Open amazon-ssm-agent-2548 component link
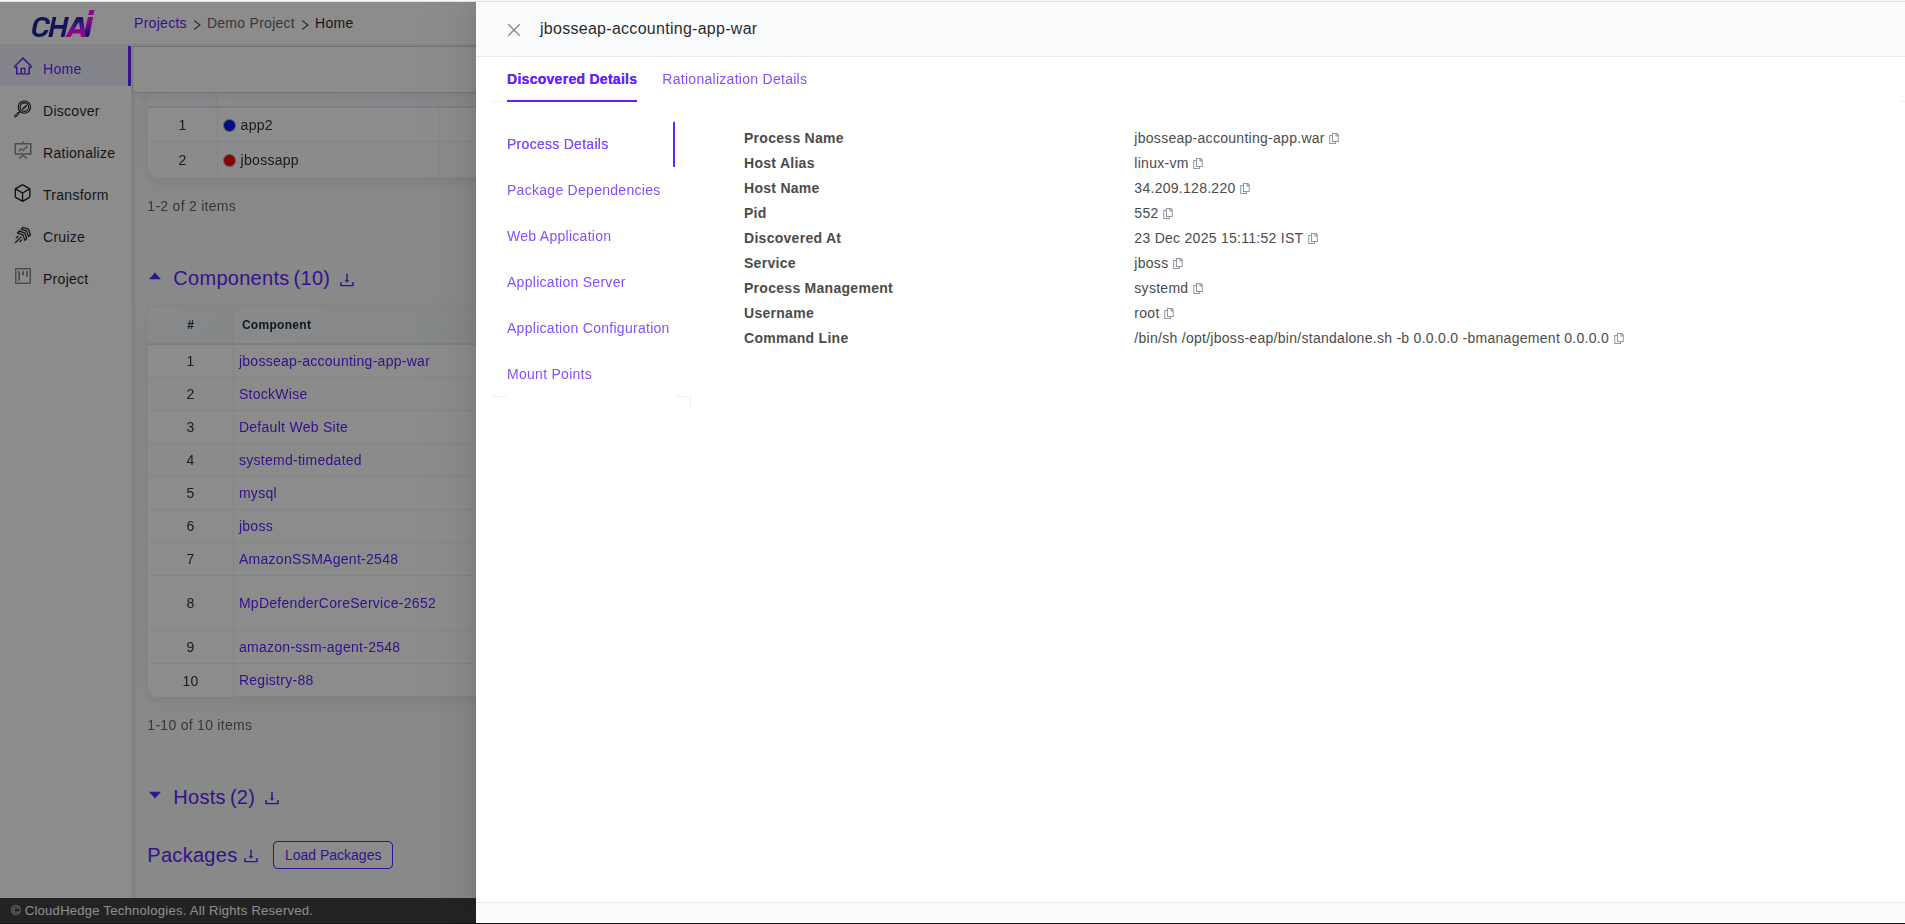 [319, 647]
